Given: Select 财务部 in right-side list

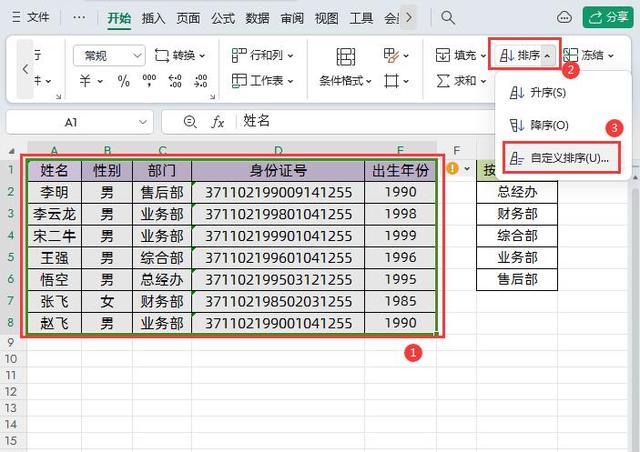Looking at the screenshot, I should click(517, 214).
